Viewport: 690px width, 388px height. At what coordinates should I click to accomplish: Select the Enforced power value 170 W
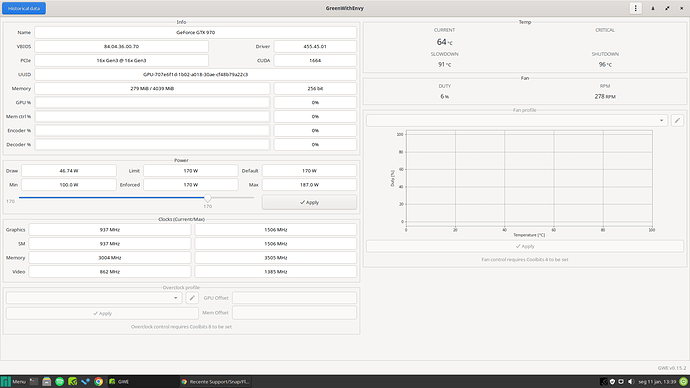(x=191, y=185)
